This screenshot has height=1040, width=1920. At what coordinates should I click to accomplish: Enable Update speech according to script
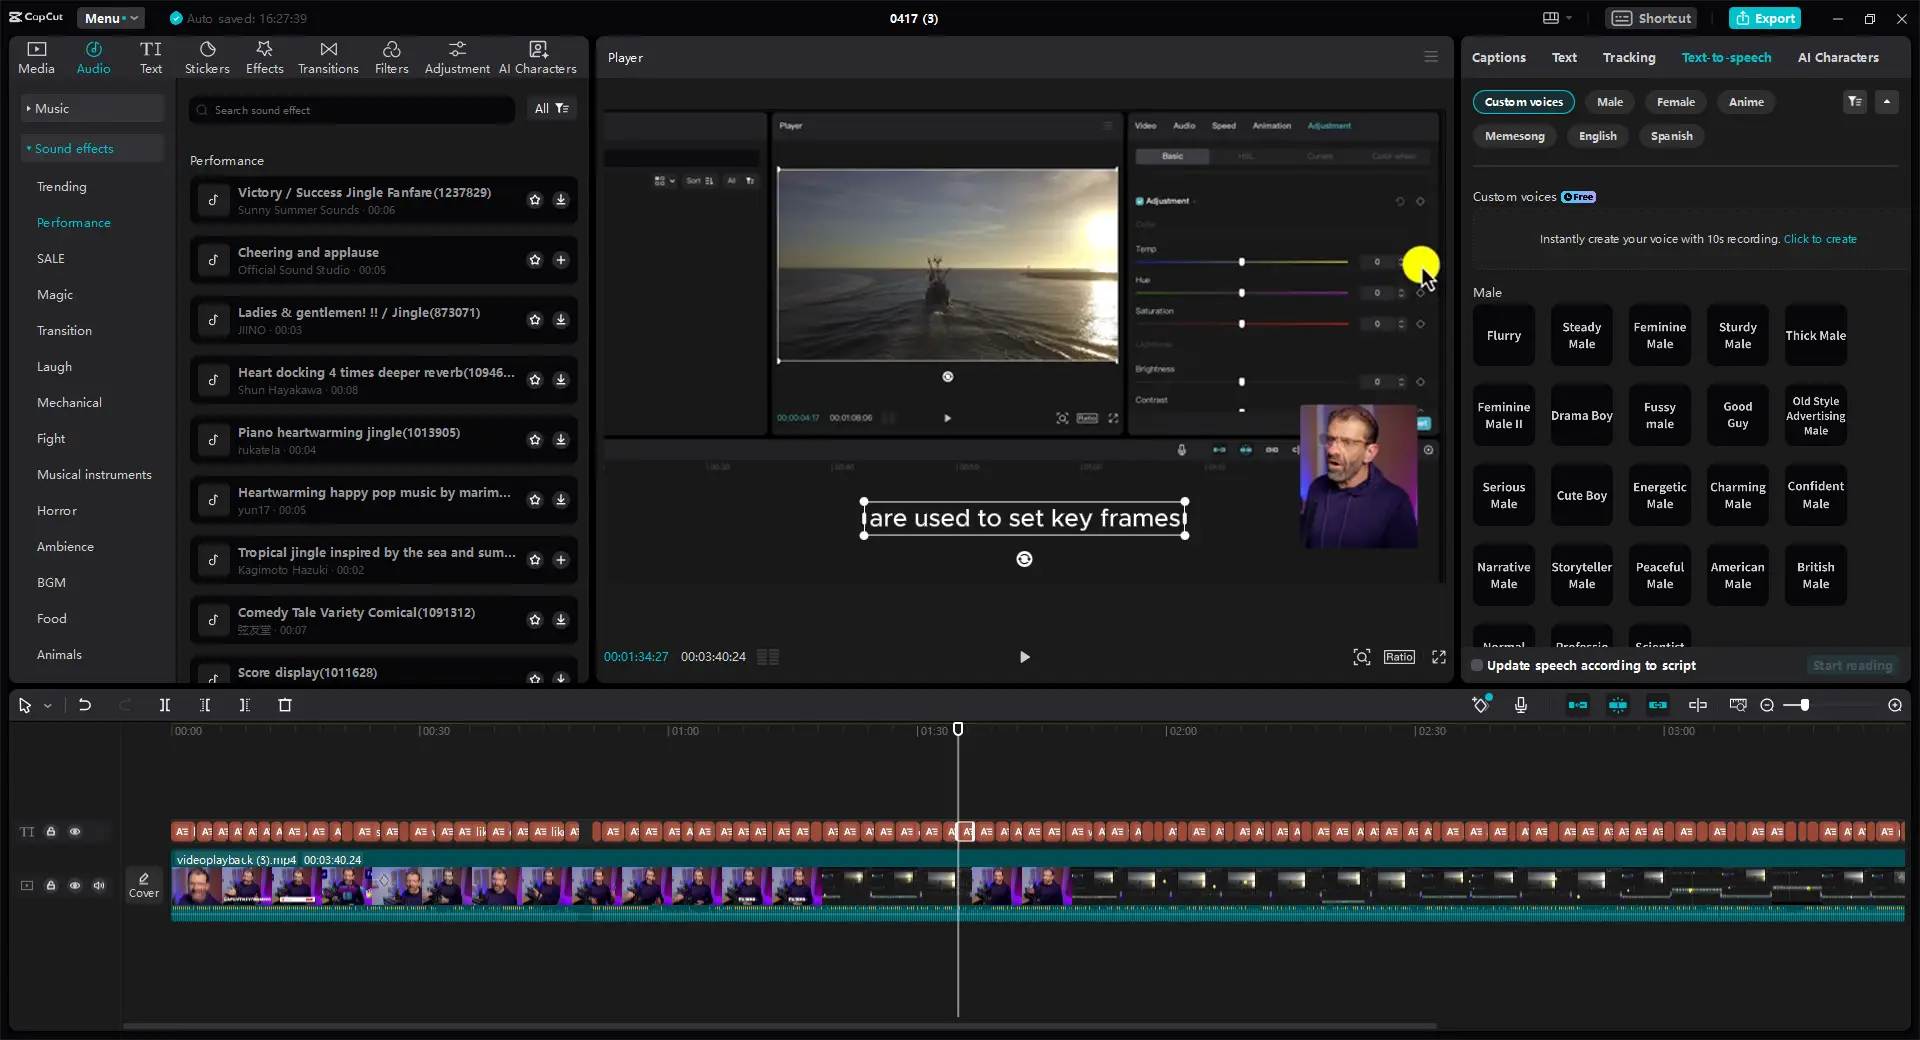(x=1478, y=666)
